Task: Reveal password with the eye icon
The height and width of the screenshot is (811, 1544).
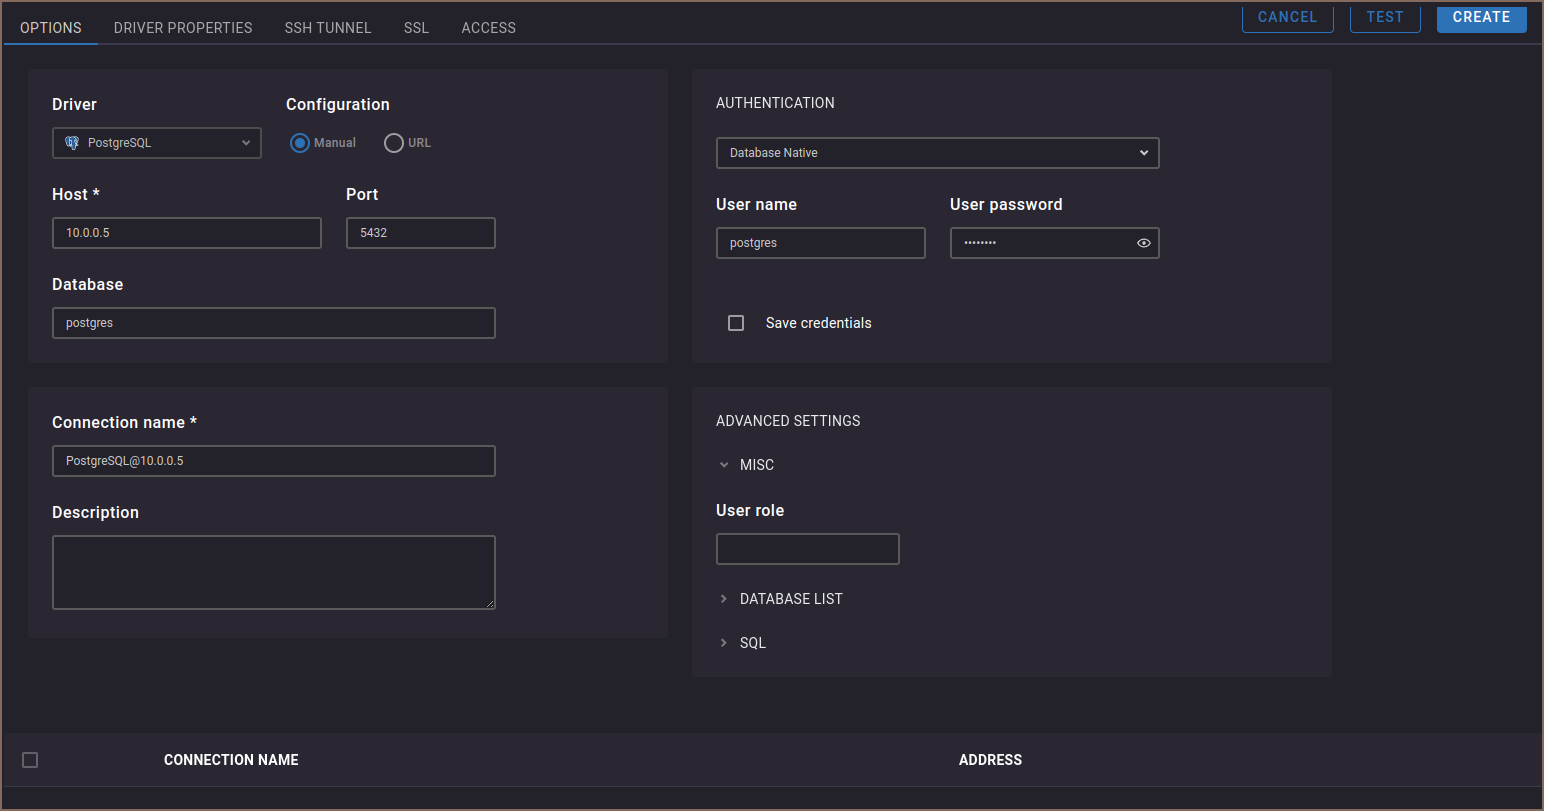Action: point(1143,243)
